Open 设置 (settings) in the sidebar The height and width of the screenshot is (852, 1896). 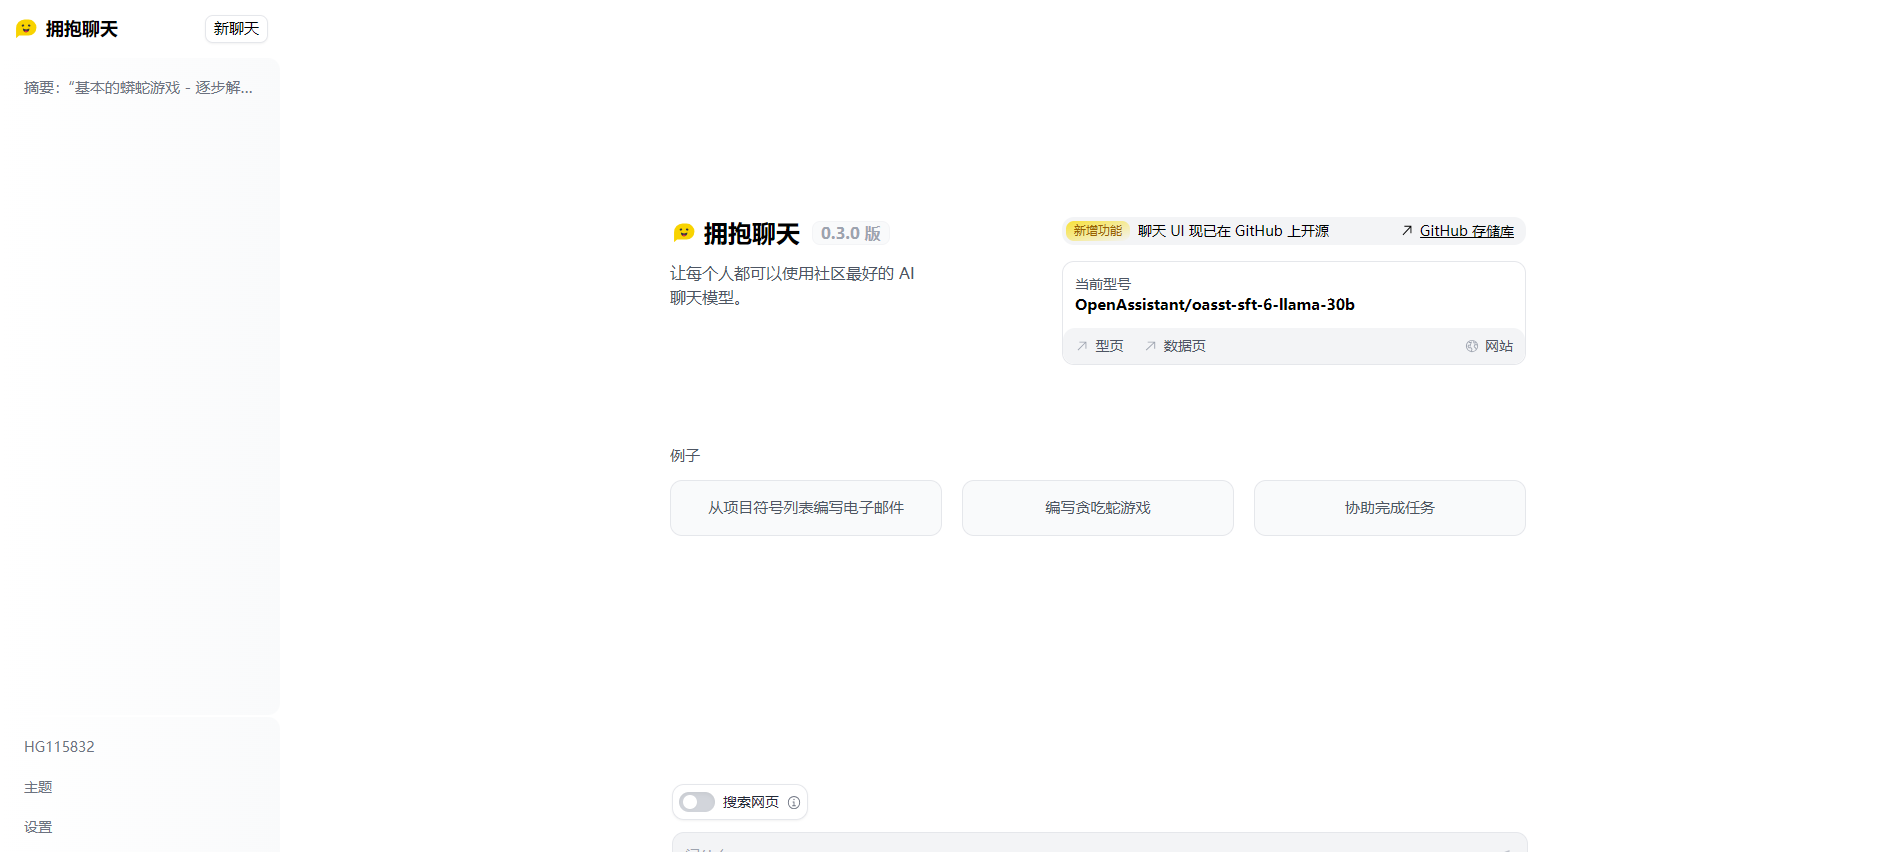[38, 827]
